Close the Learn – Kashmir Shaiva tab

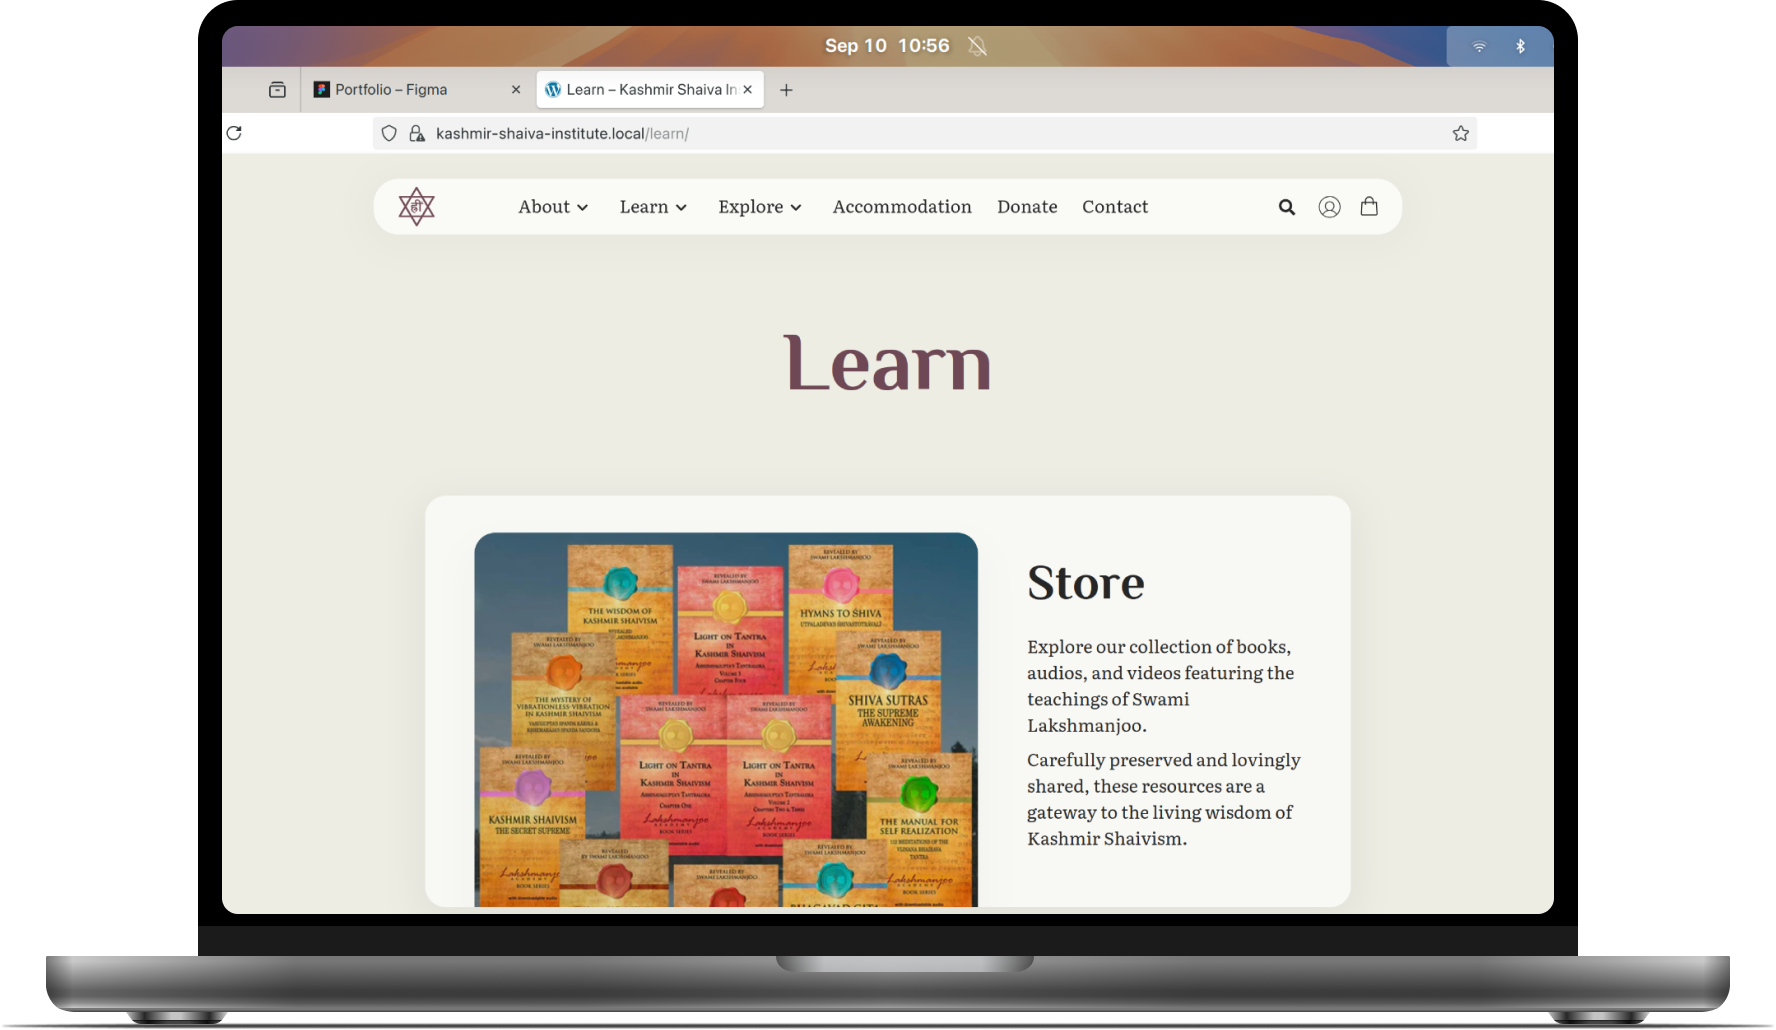click(747, 89)
